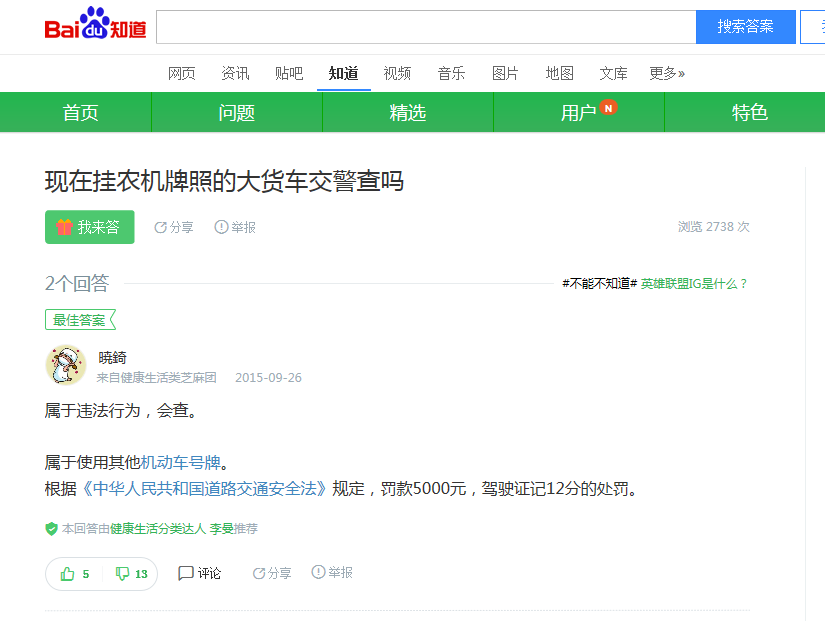Expand the 更多» navigation menu
Screen dimensions: 825x621
[666, 73]
